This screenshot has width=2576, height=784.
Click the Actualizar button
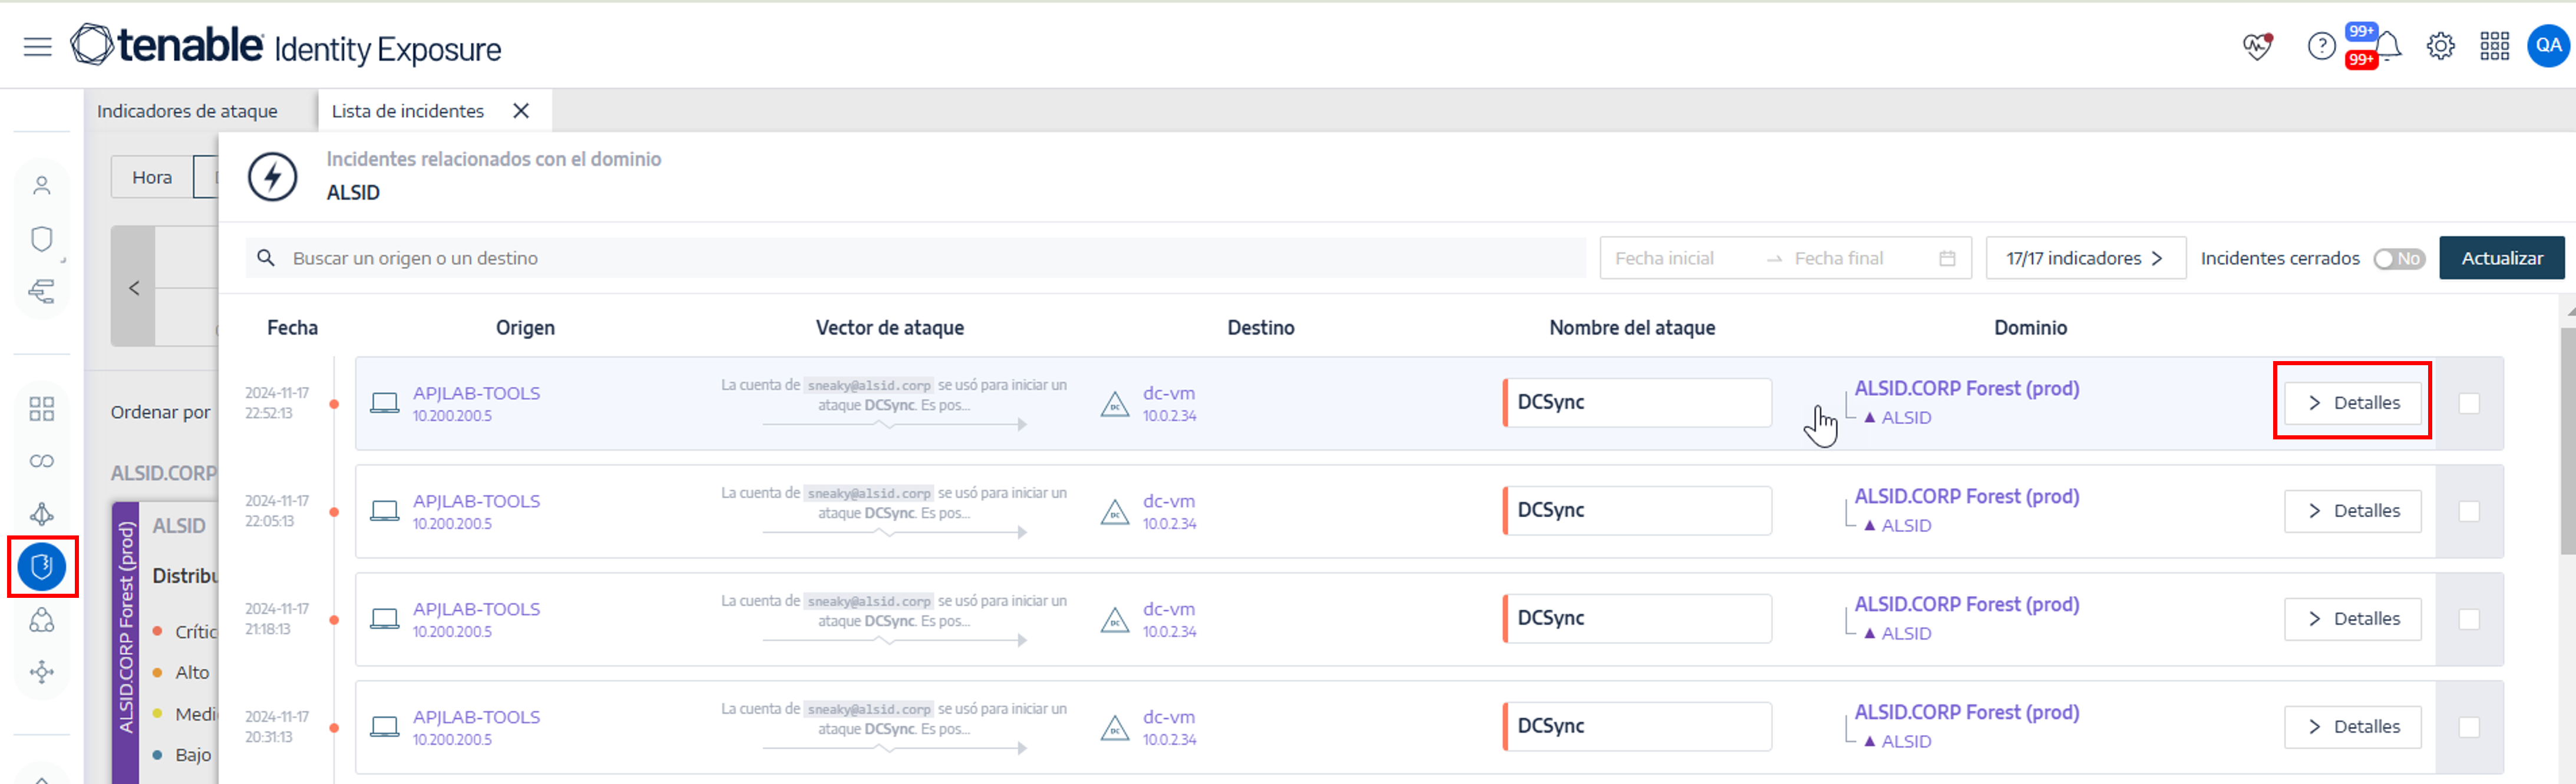(x=2501, y=258)
